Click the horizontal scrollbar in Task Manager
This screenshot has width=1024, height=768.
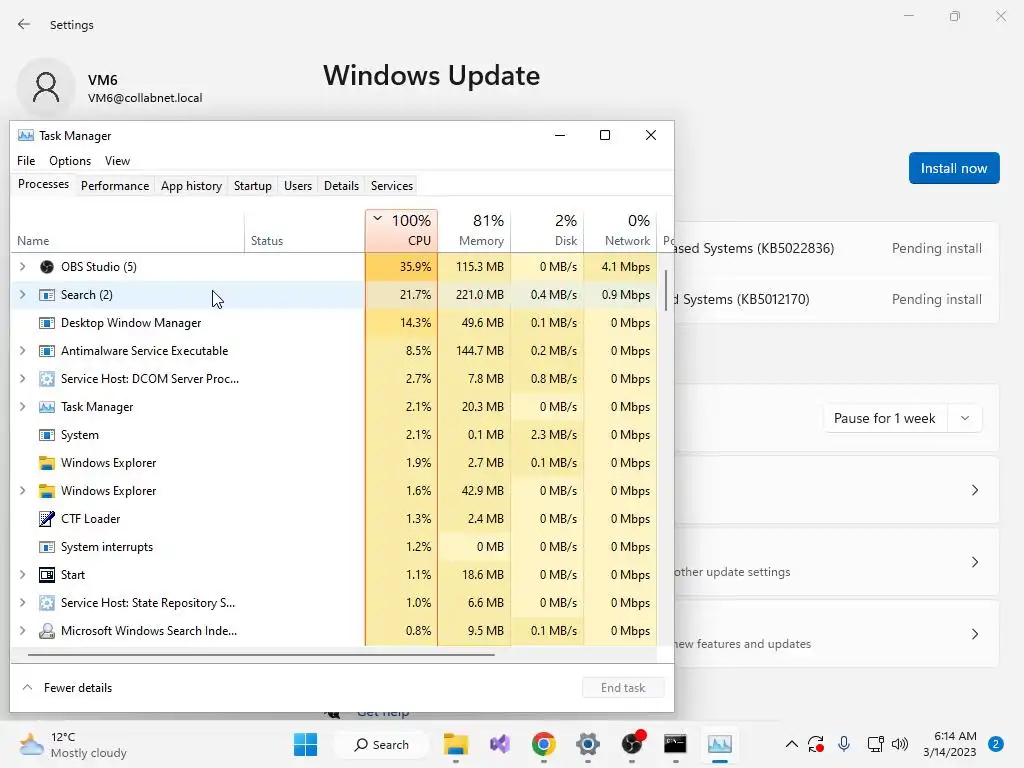[261, 654]
